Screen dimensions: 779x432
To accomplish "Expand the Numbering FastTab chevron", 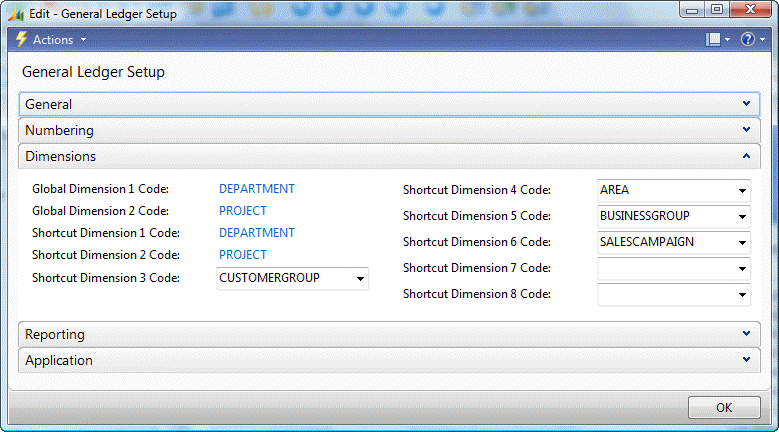I will click(746, 130).
